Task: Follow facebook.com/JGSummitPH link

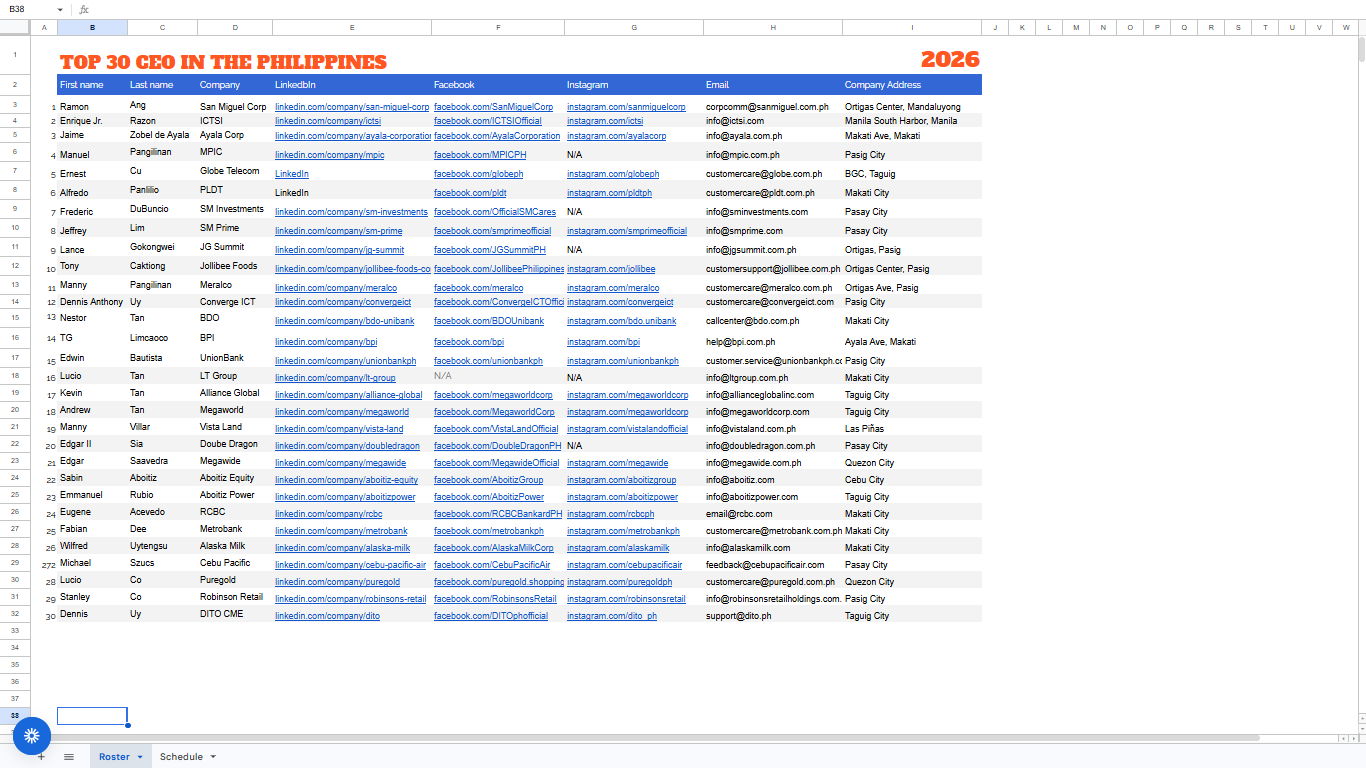Action: [x=490, y=250]
